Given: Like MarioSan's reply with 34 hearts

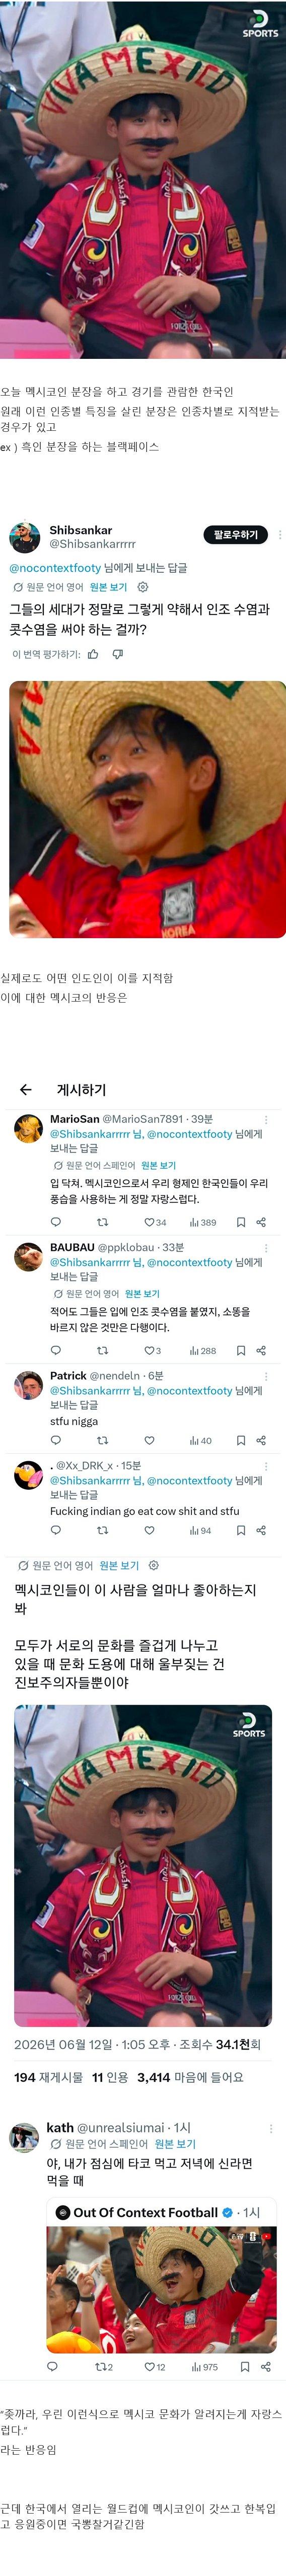Looking at the screenshot, I should click(x=155, y=1222).
